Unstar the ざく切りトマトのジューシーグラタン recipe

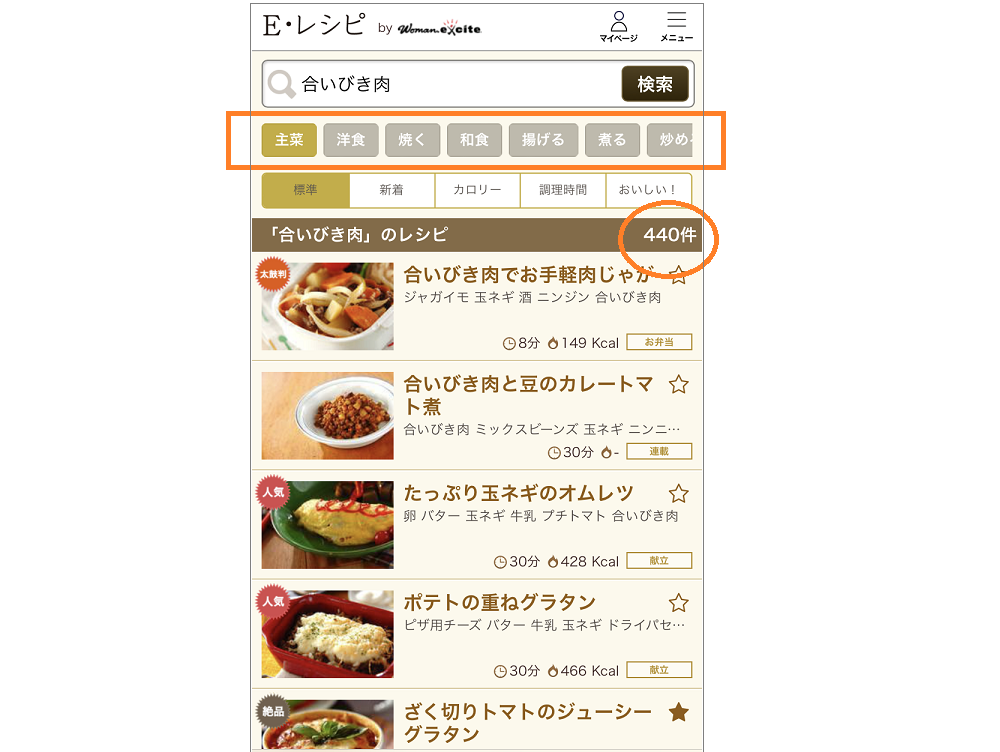tap(679, 712)
